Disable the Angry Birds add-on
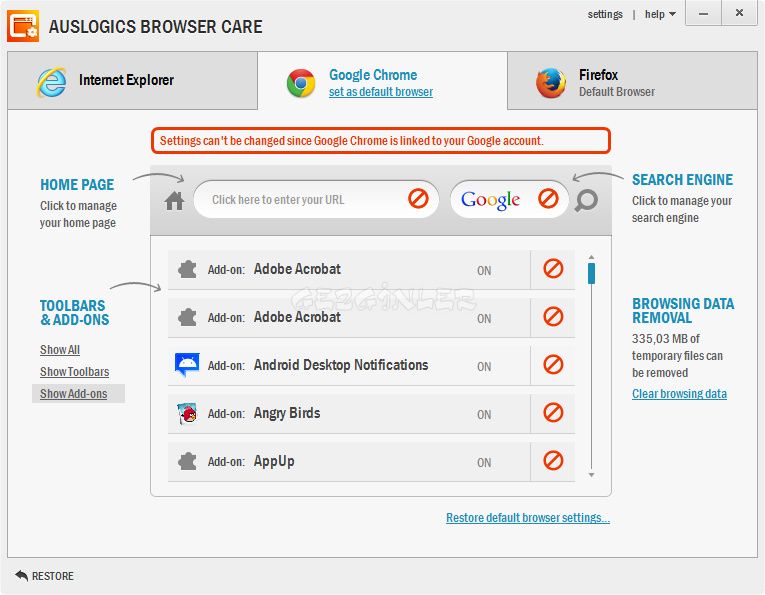The image size is (765, 595). point(553,413)
